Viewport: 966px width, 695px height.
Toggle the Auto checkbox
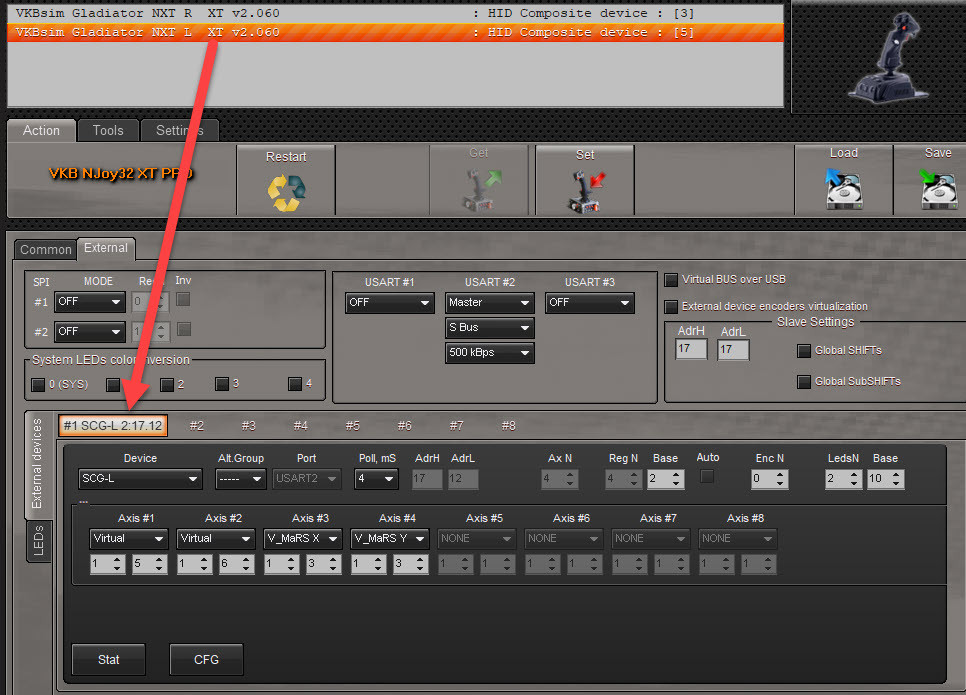pyautogui.click(x=707, y=476)
